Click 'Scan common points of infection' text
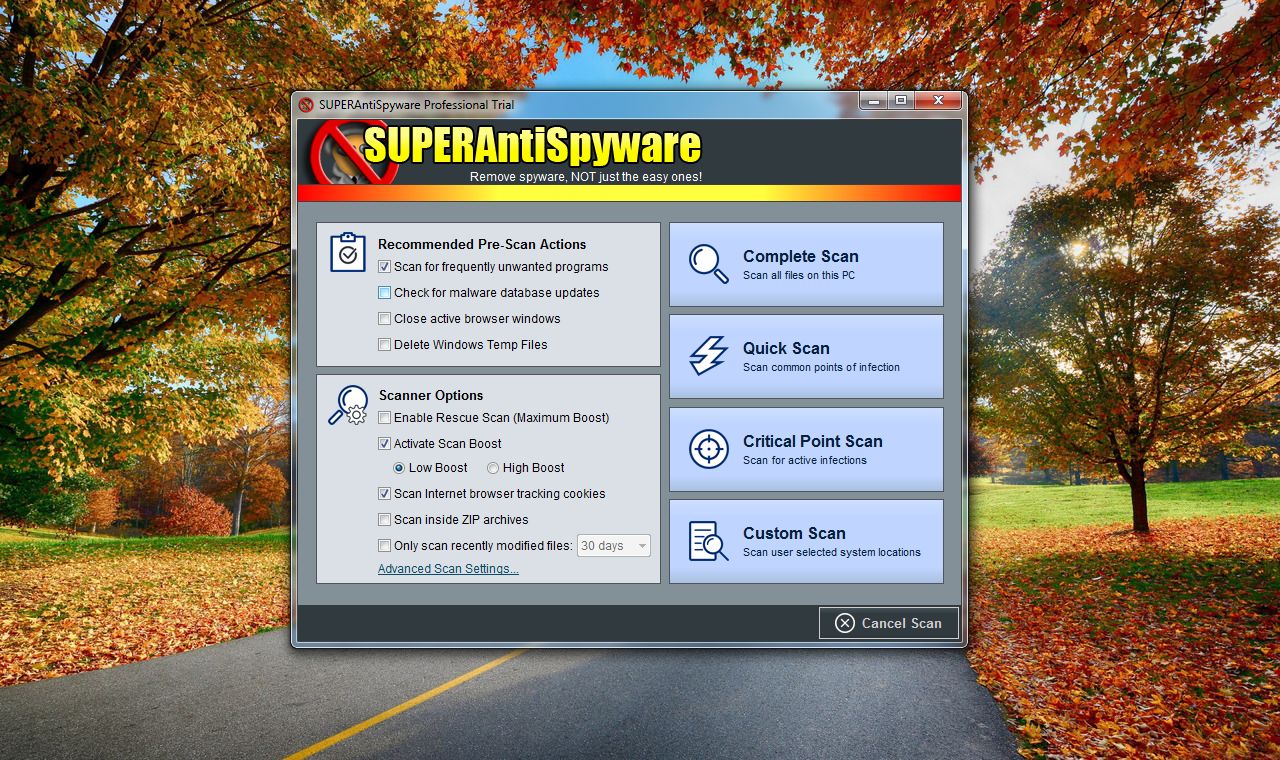 821,368
